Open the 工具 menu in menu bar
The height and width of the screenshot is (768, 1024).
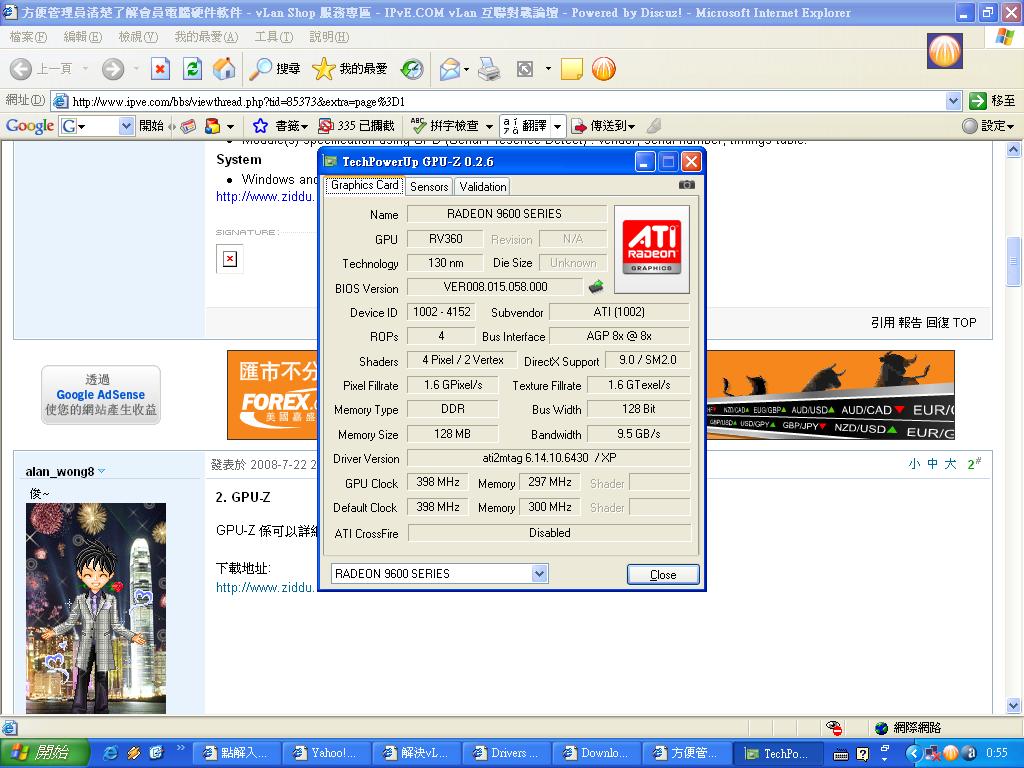(272, 37)
